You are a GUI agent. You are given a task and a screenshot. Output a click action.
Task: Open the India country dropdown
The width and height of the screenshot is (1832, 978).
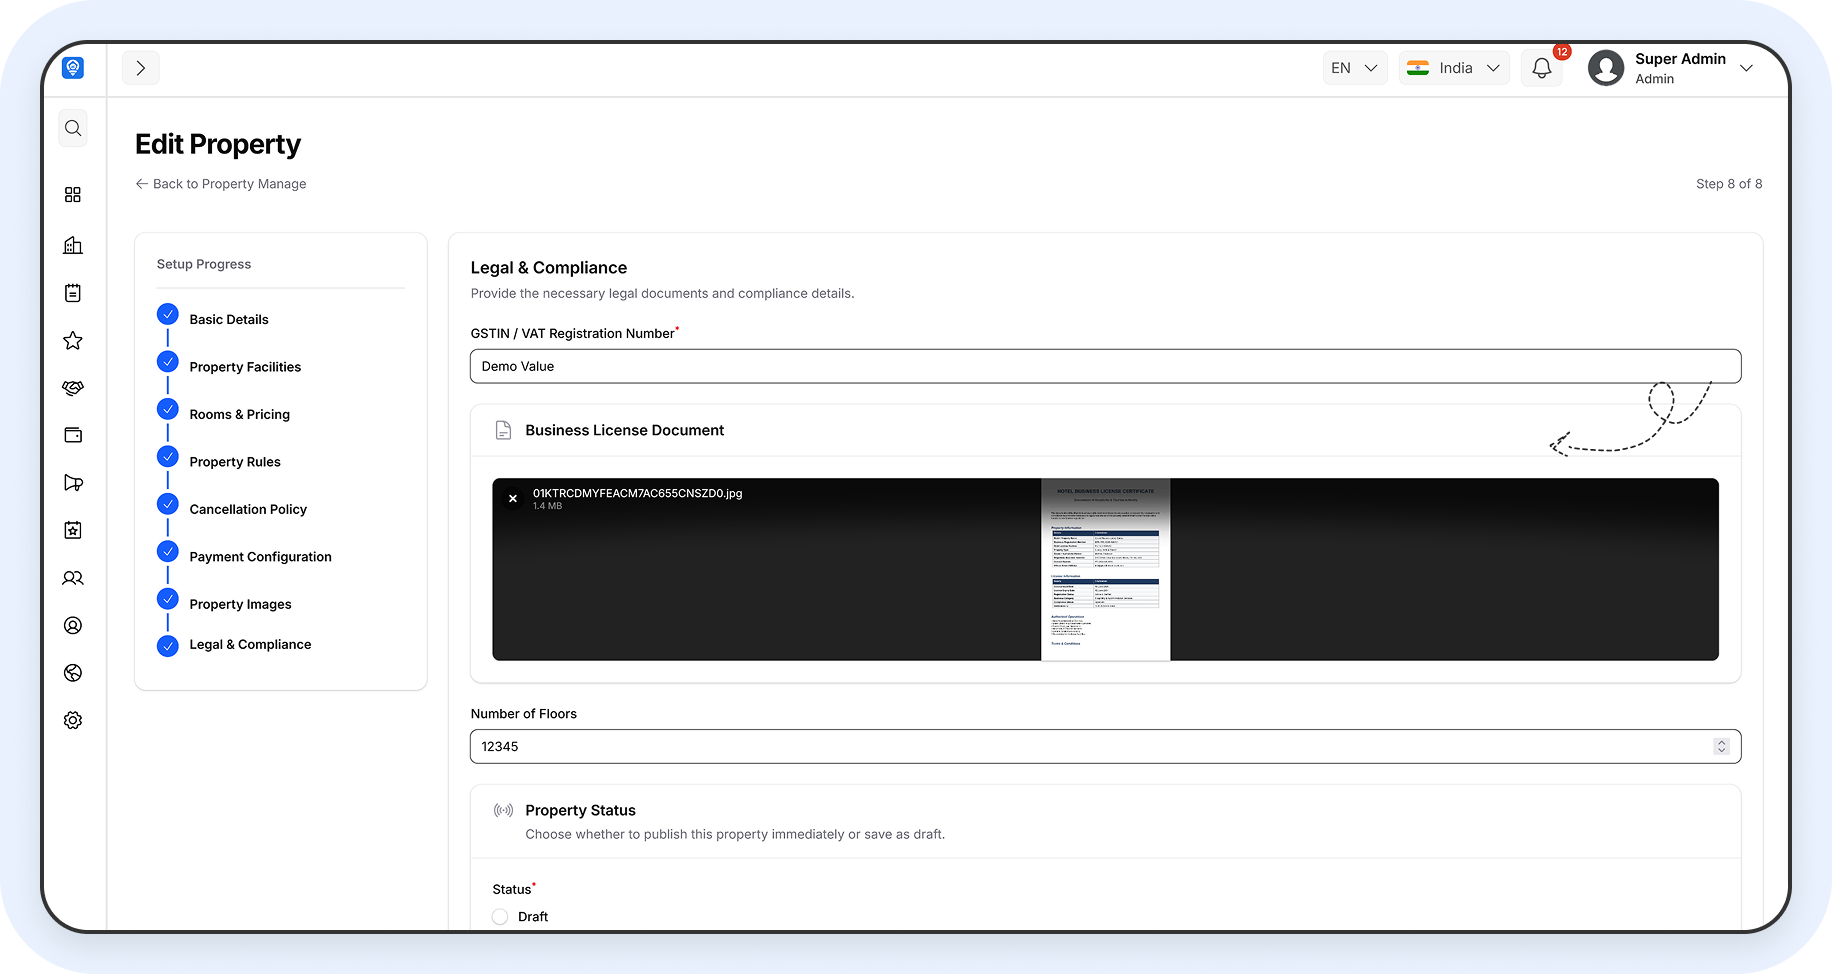pyautogui.click(x=1454, y=68)
